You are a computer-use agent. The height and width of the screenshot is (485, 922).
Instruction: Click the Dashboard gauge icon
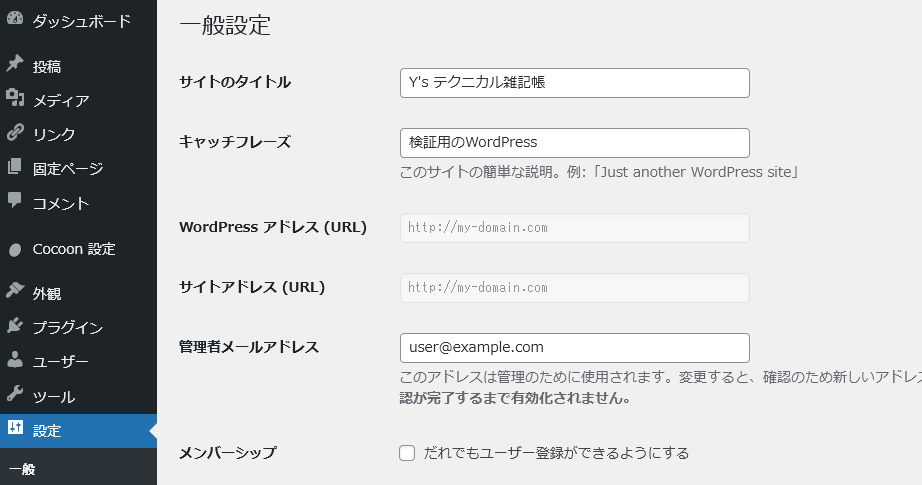(15, 20)
